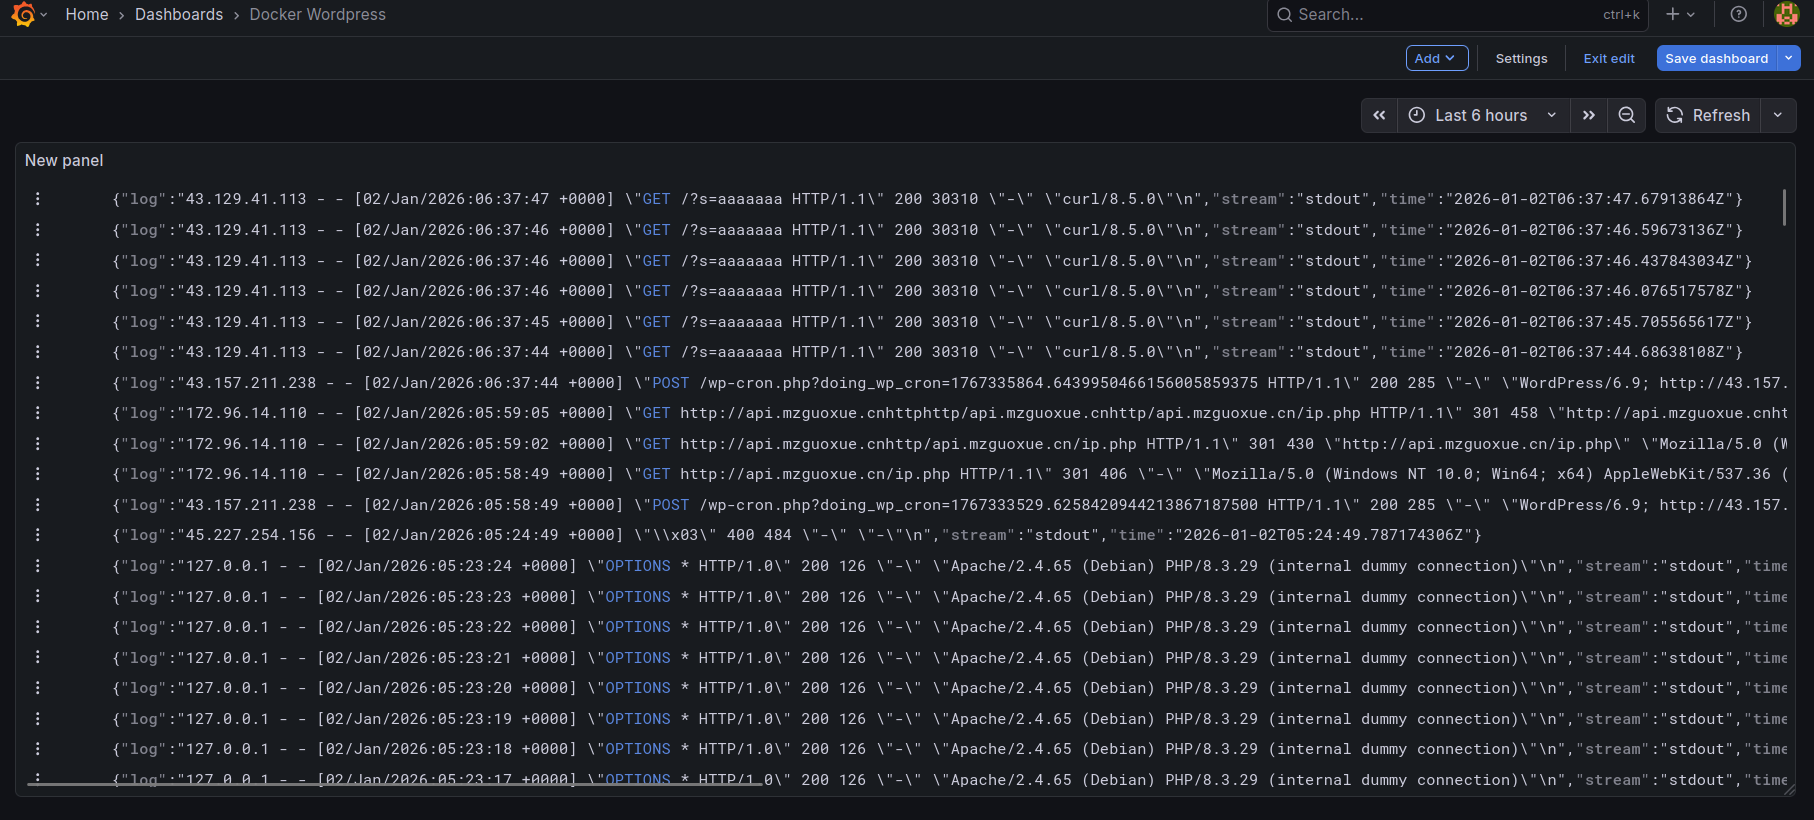1814x820 pixels.
Task: Open Save dashboard options arrow
Action: [1789, 58]
